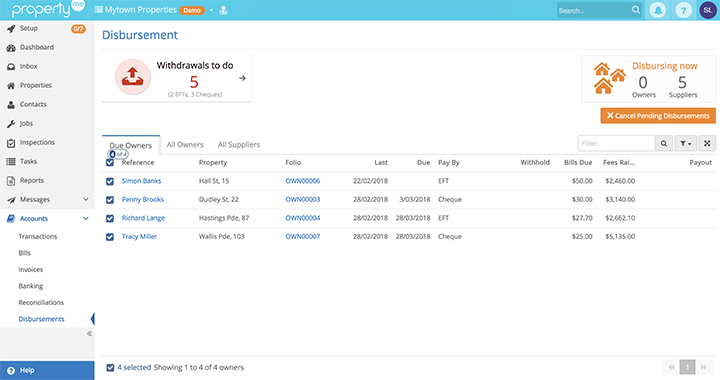Open folio OWN00003 link

[303, 200]
